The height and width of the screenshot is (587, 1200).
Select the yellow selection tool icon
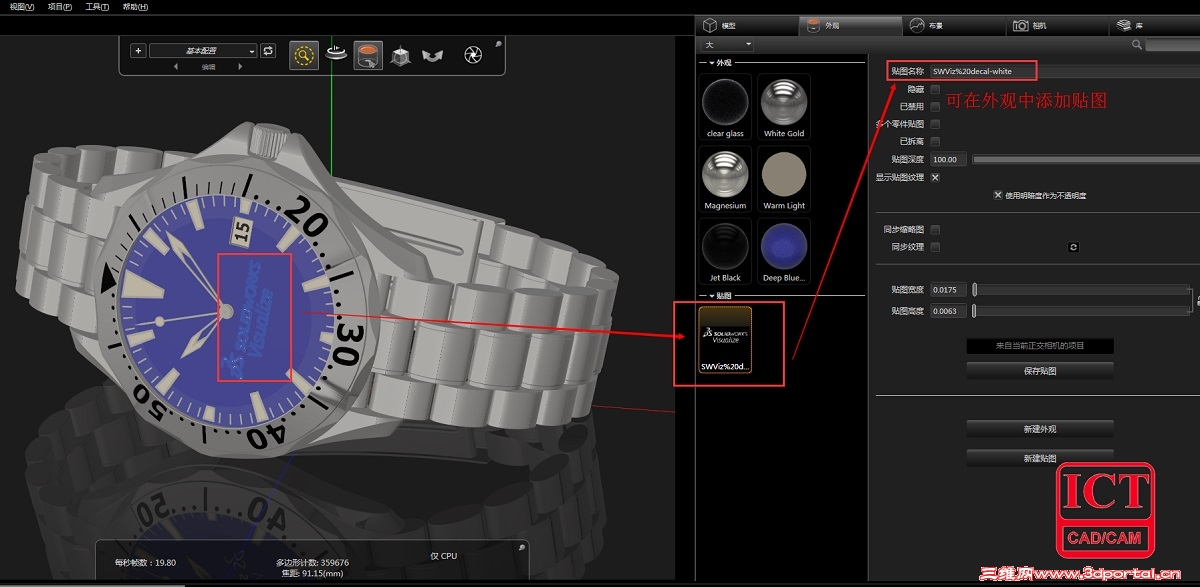pos(304,55)
